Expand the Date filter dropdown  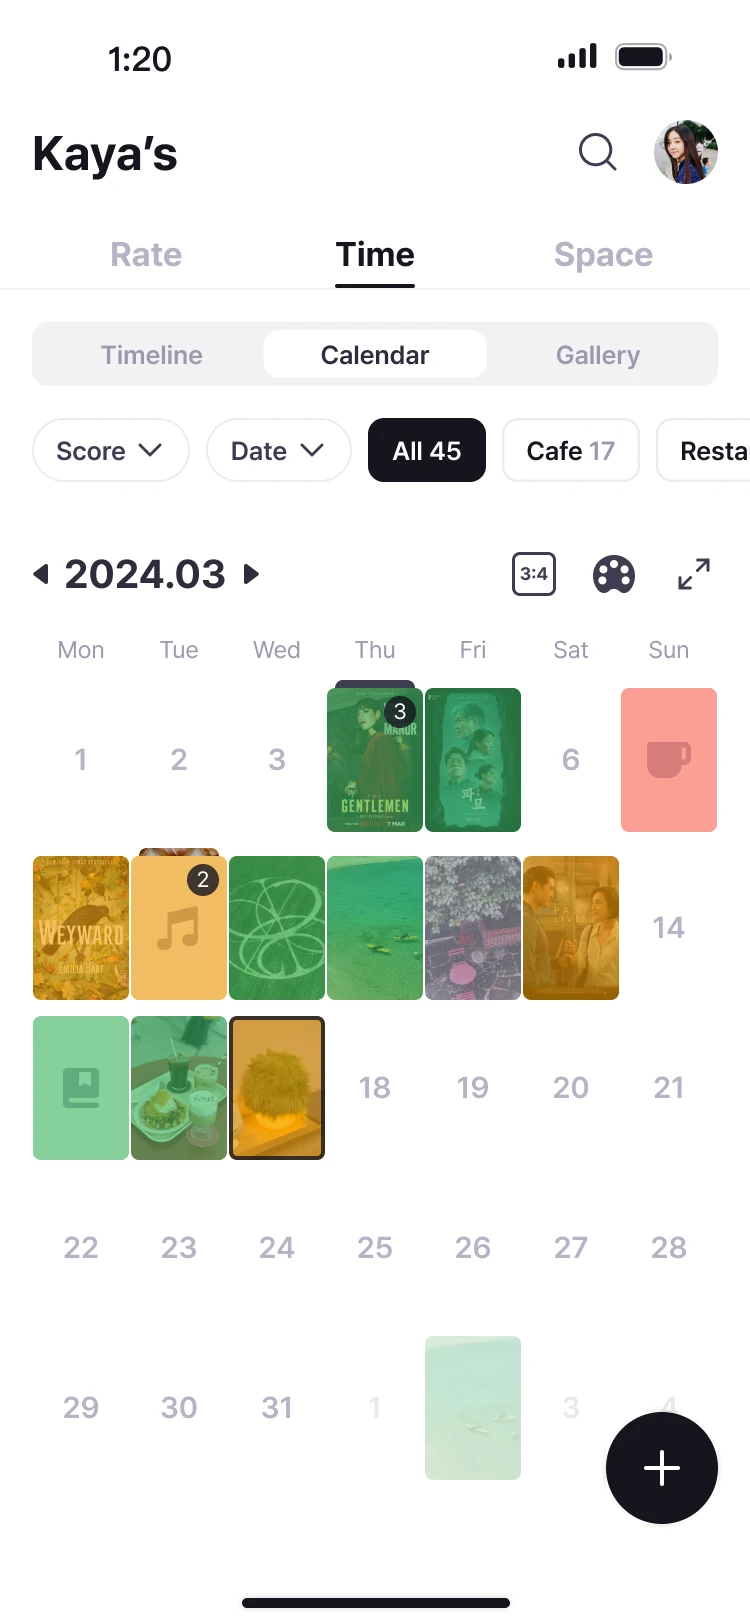(279, 450)
